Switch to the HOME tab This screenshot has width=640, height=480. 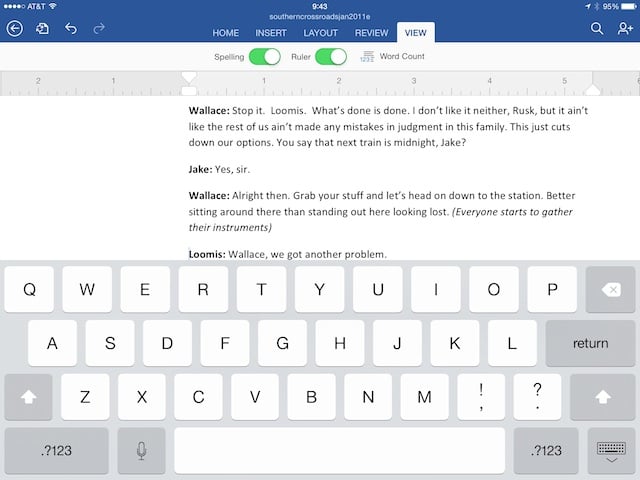[225, 33]
